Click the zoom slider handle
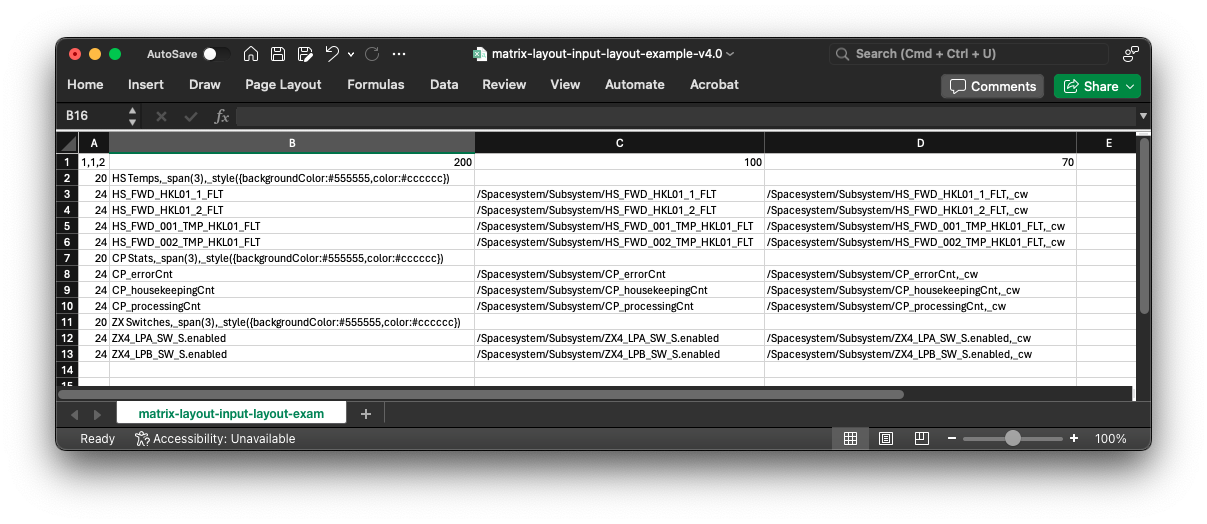 click(x=1013, y=438)
